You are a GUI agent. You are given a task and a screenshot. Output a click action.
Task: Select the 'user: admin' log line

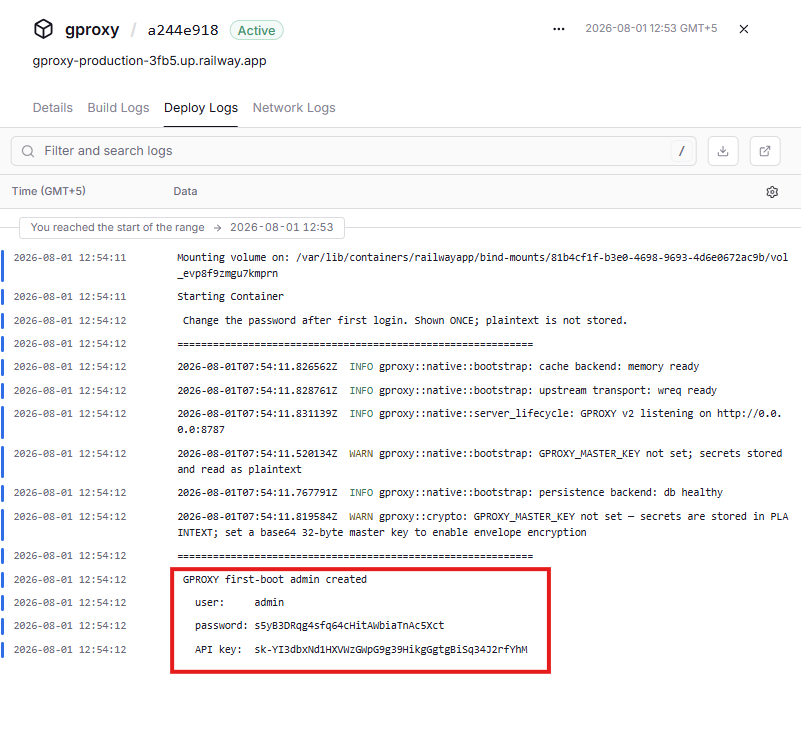[x=400, y=602]
